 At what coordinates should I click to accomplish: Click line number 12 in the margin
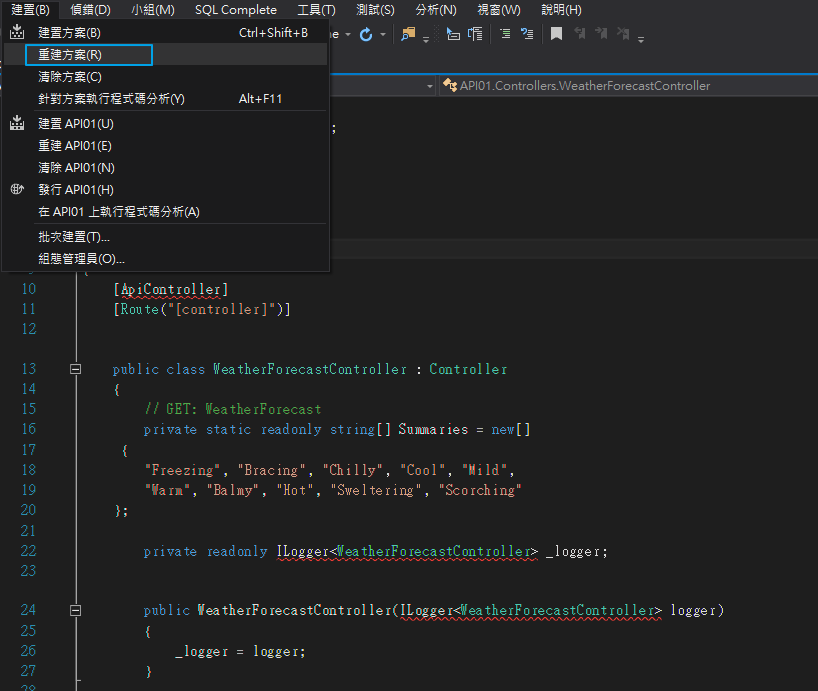29,329
